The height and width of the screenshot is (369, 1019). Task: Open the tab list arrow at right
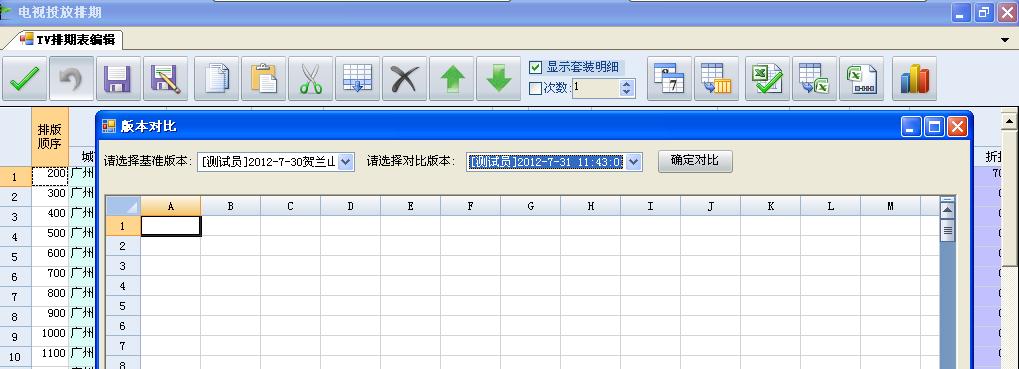pos(1005,40)
